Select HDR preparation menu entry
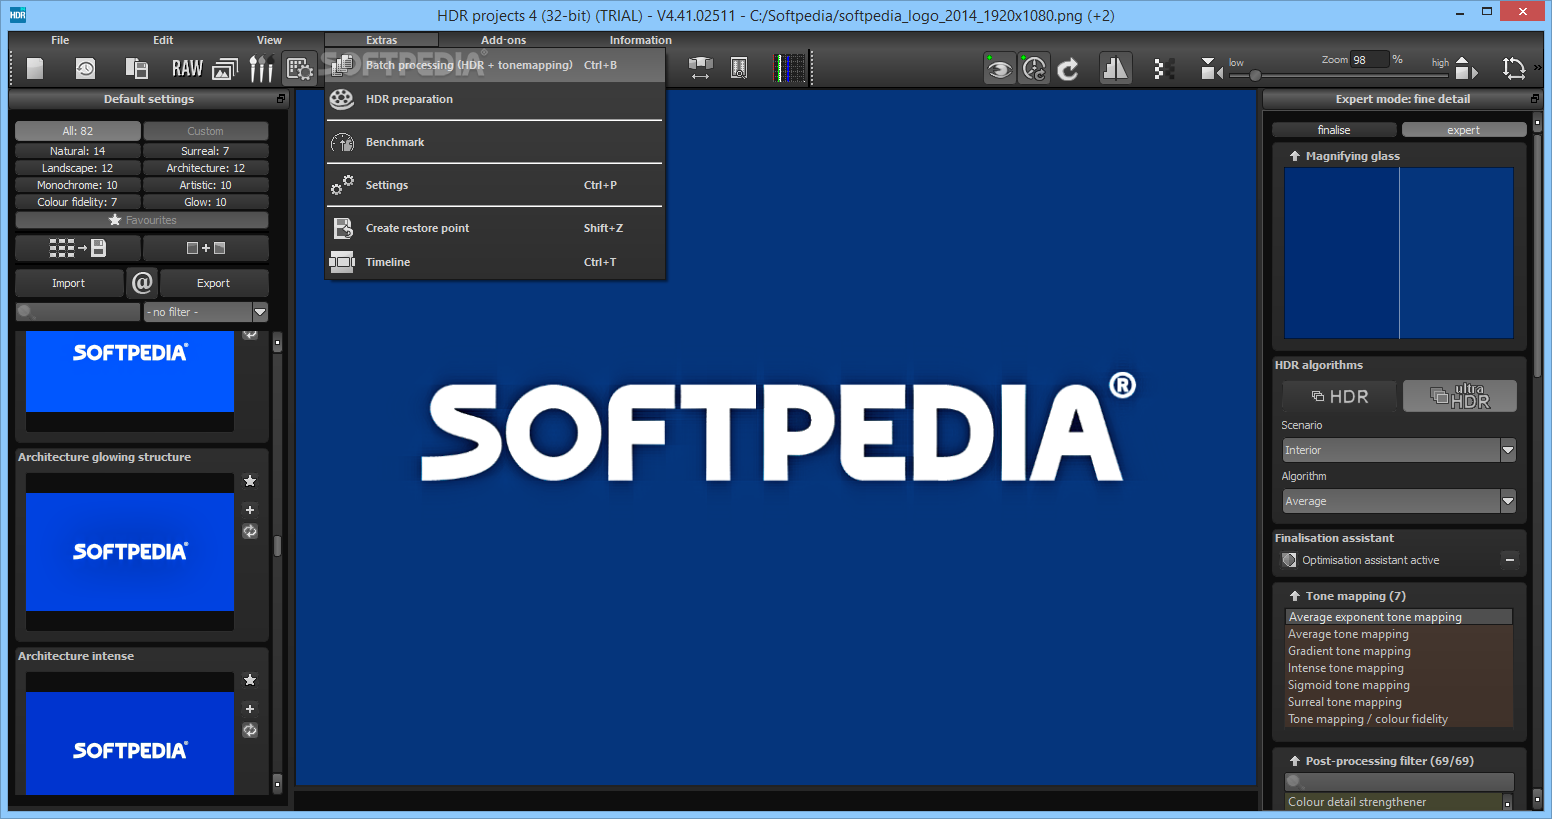The height and width of the screenshot is (819, 1552). tap(495, 99)
